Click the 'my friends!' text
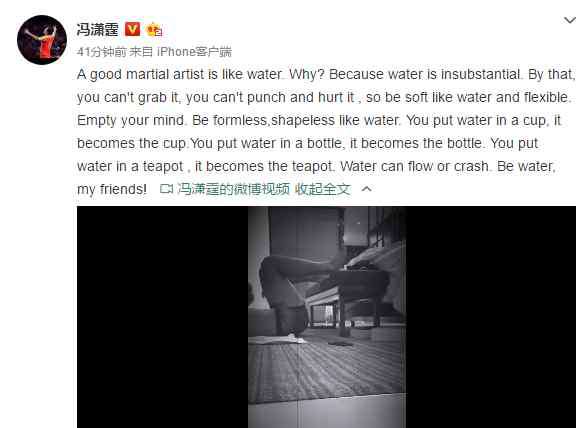The width and height of the screenshot is (576, 428). (112, 190)
